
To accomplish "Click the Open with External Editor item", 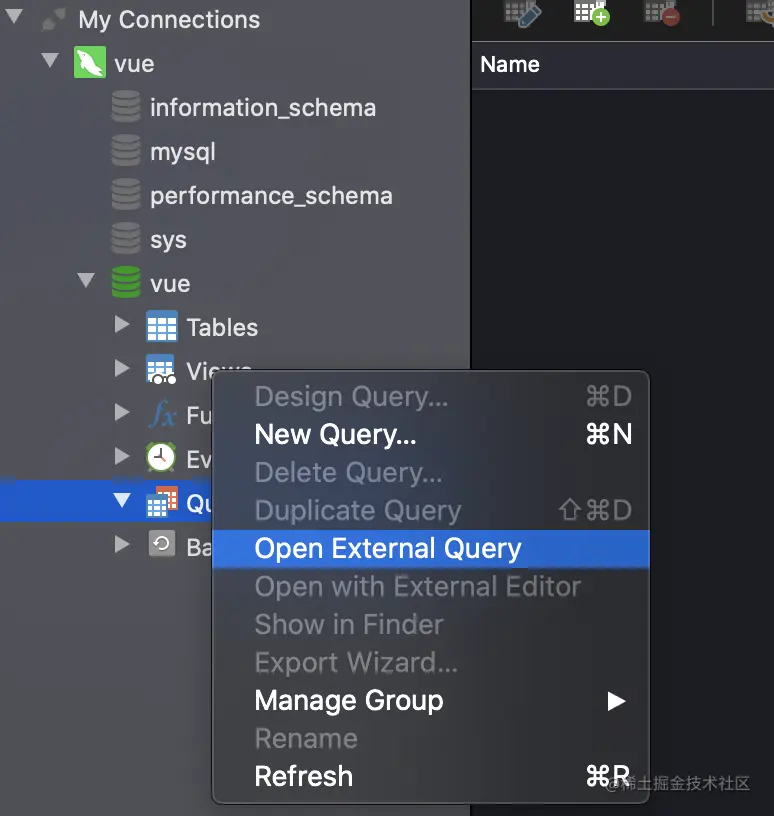I will point(431,587).
